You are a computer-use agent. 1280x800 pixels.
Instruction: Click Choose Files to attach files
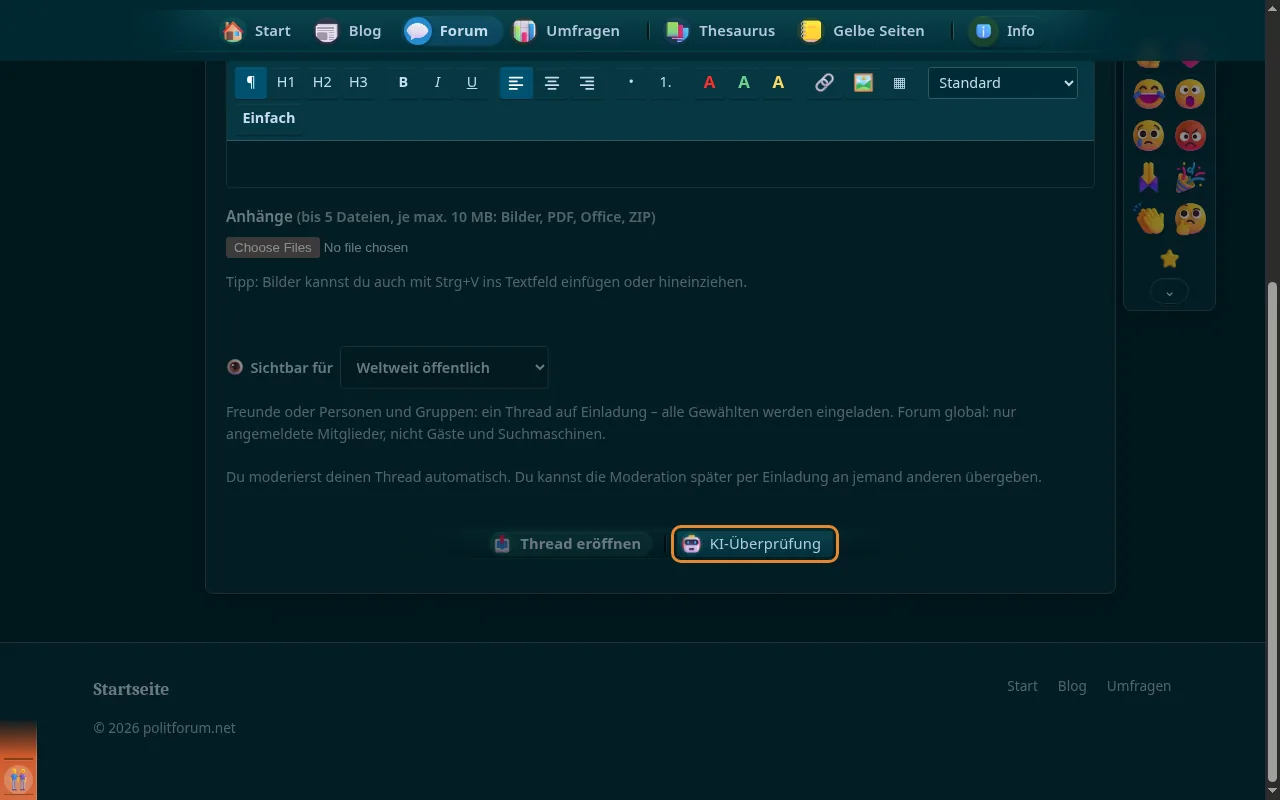tap(273, 247)
